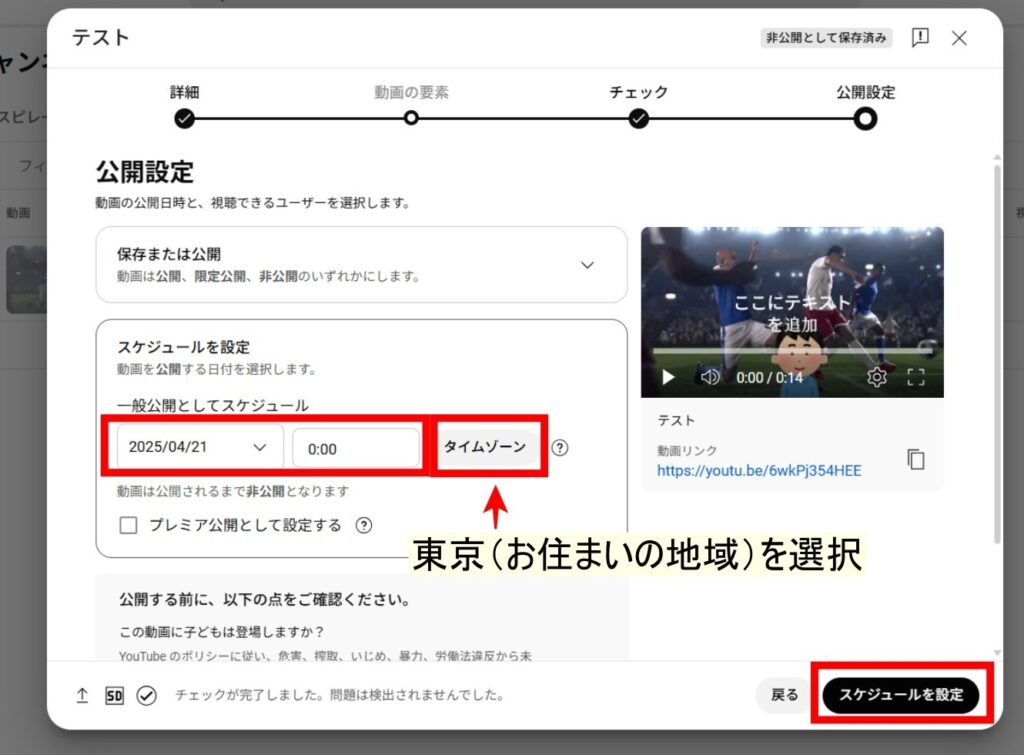The height and width of the screenshot is (755, 1024).
Task: Click the 0:00 time input field
Action: 356,449
